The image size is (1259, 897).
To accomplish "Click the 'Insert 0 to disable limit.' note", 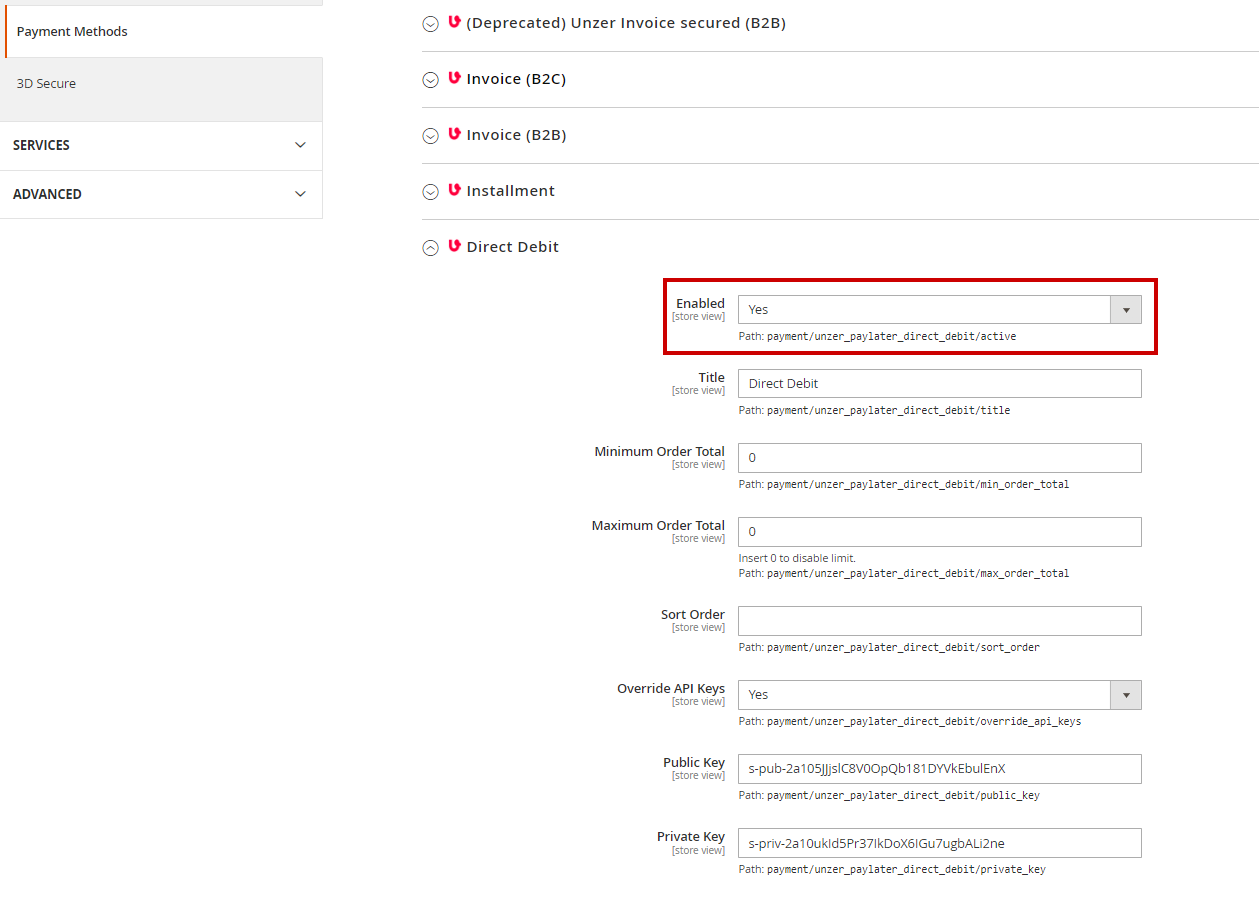I will tap(797, 558).
